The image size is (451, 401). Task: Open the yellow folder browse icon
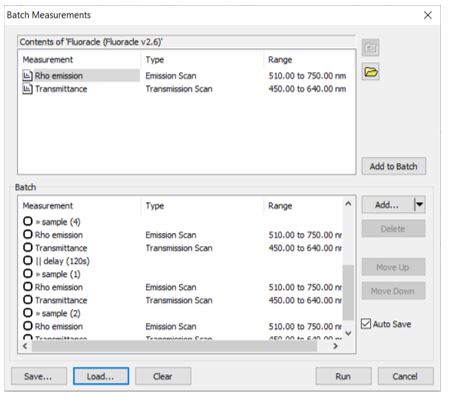tap(371, 72)
